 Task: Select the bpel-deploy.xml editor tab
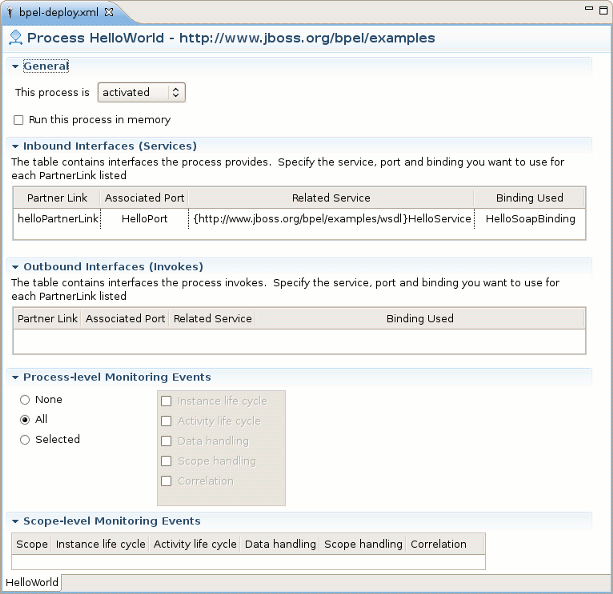tap(59, 12)
